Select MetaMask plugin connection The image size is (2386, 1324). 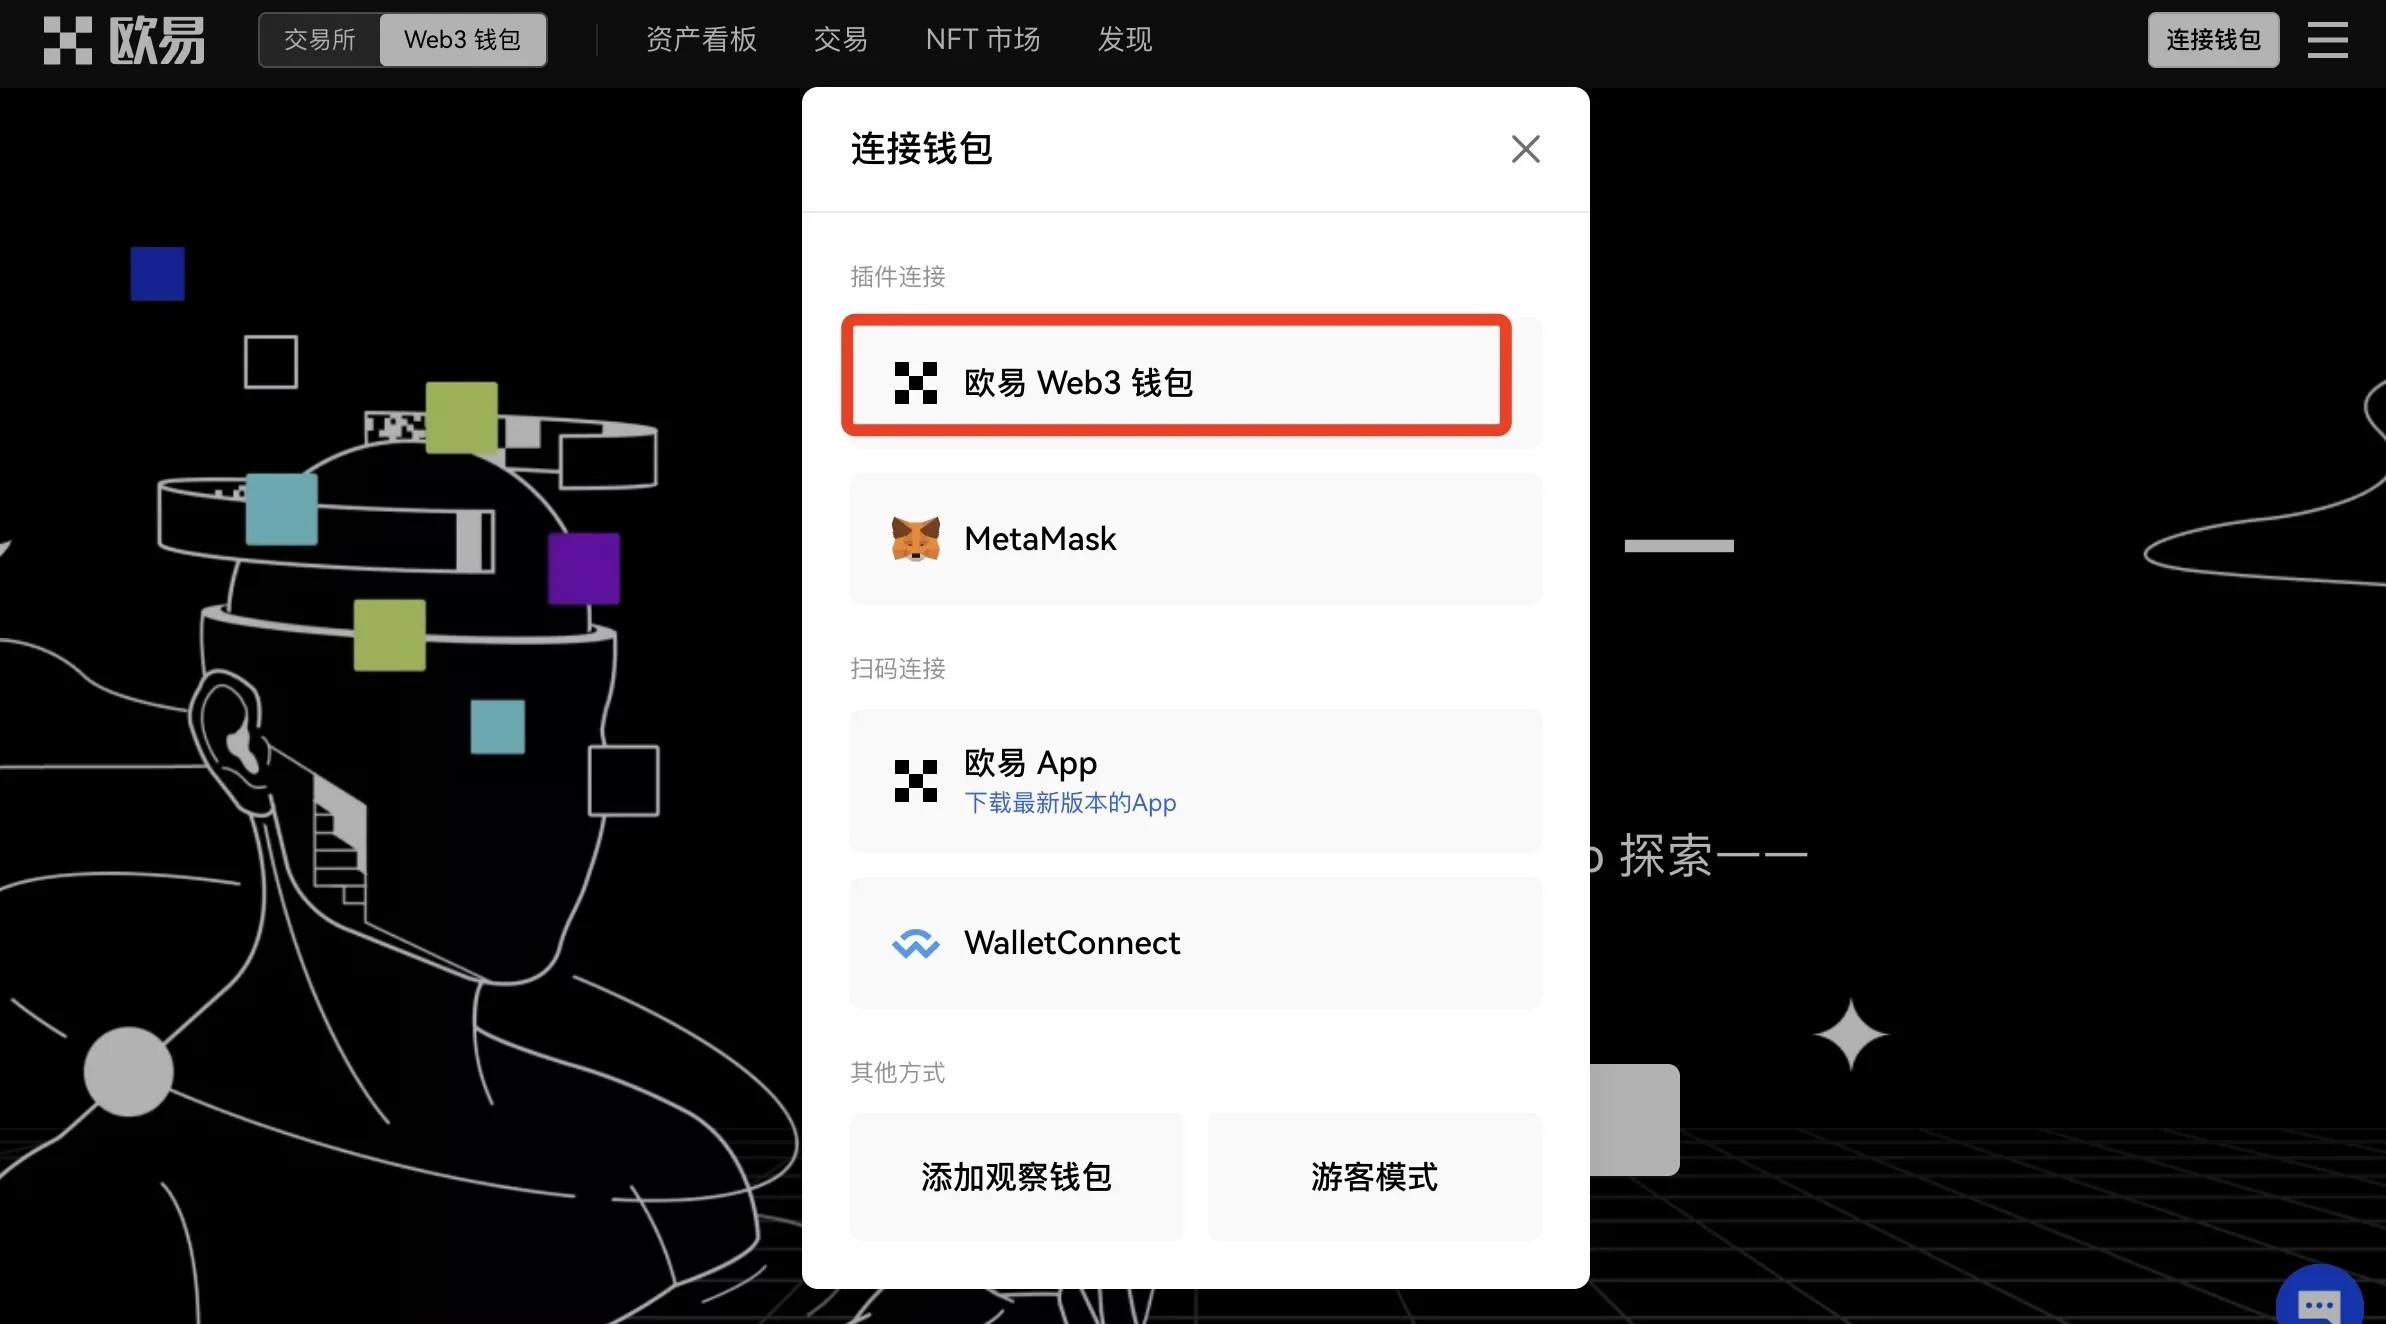tap(1195, 536)
